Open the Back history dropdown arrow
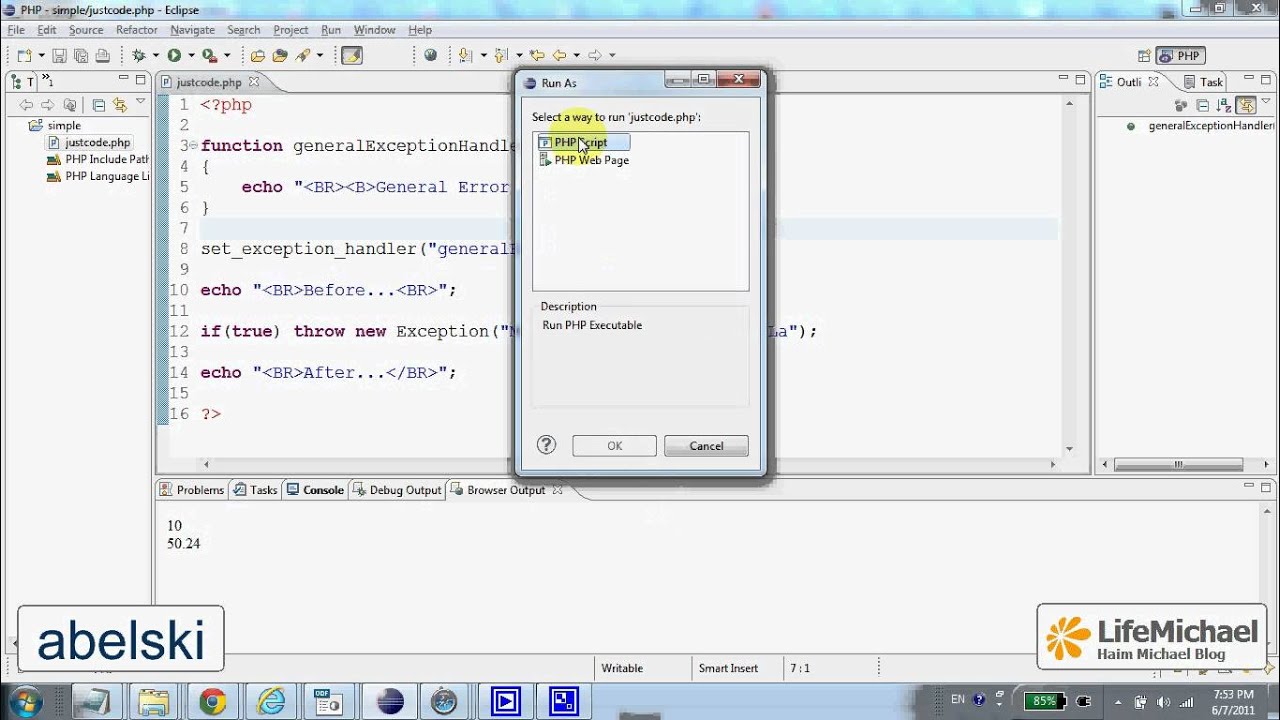 576,56
